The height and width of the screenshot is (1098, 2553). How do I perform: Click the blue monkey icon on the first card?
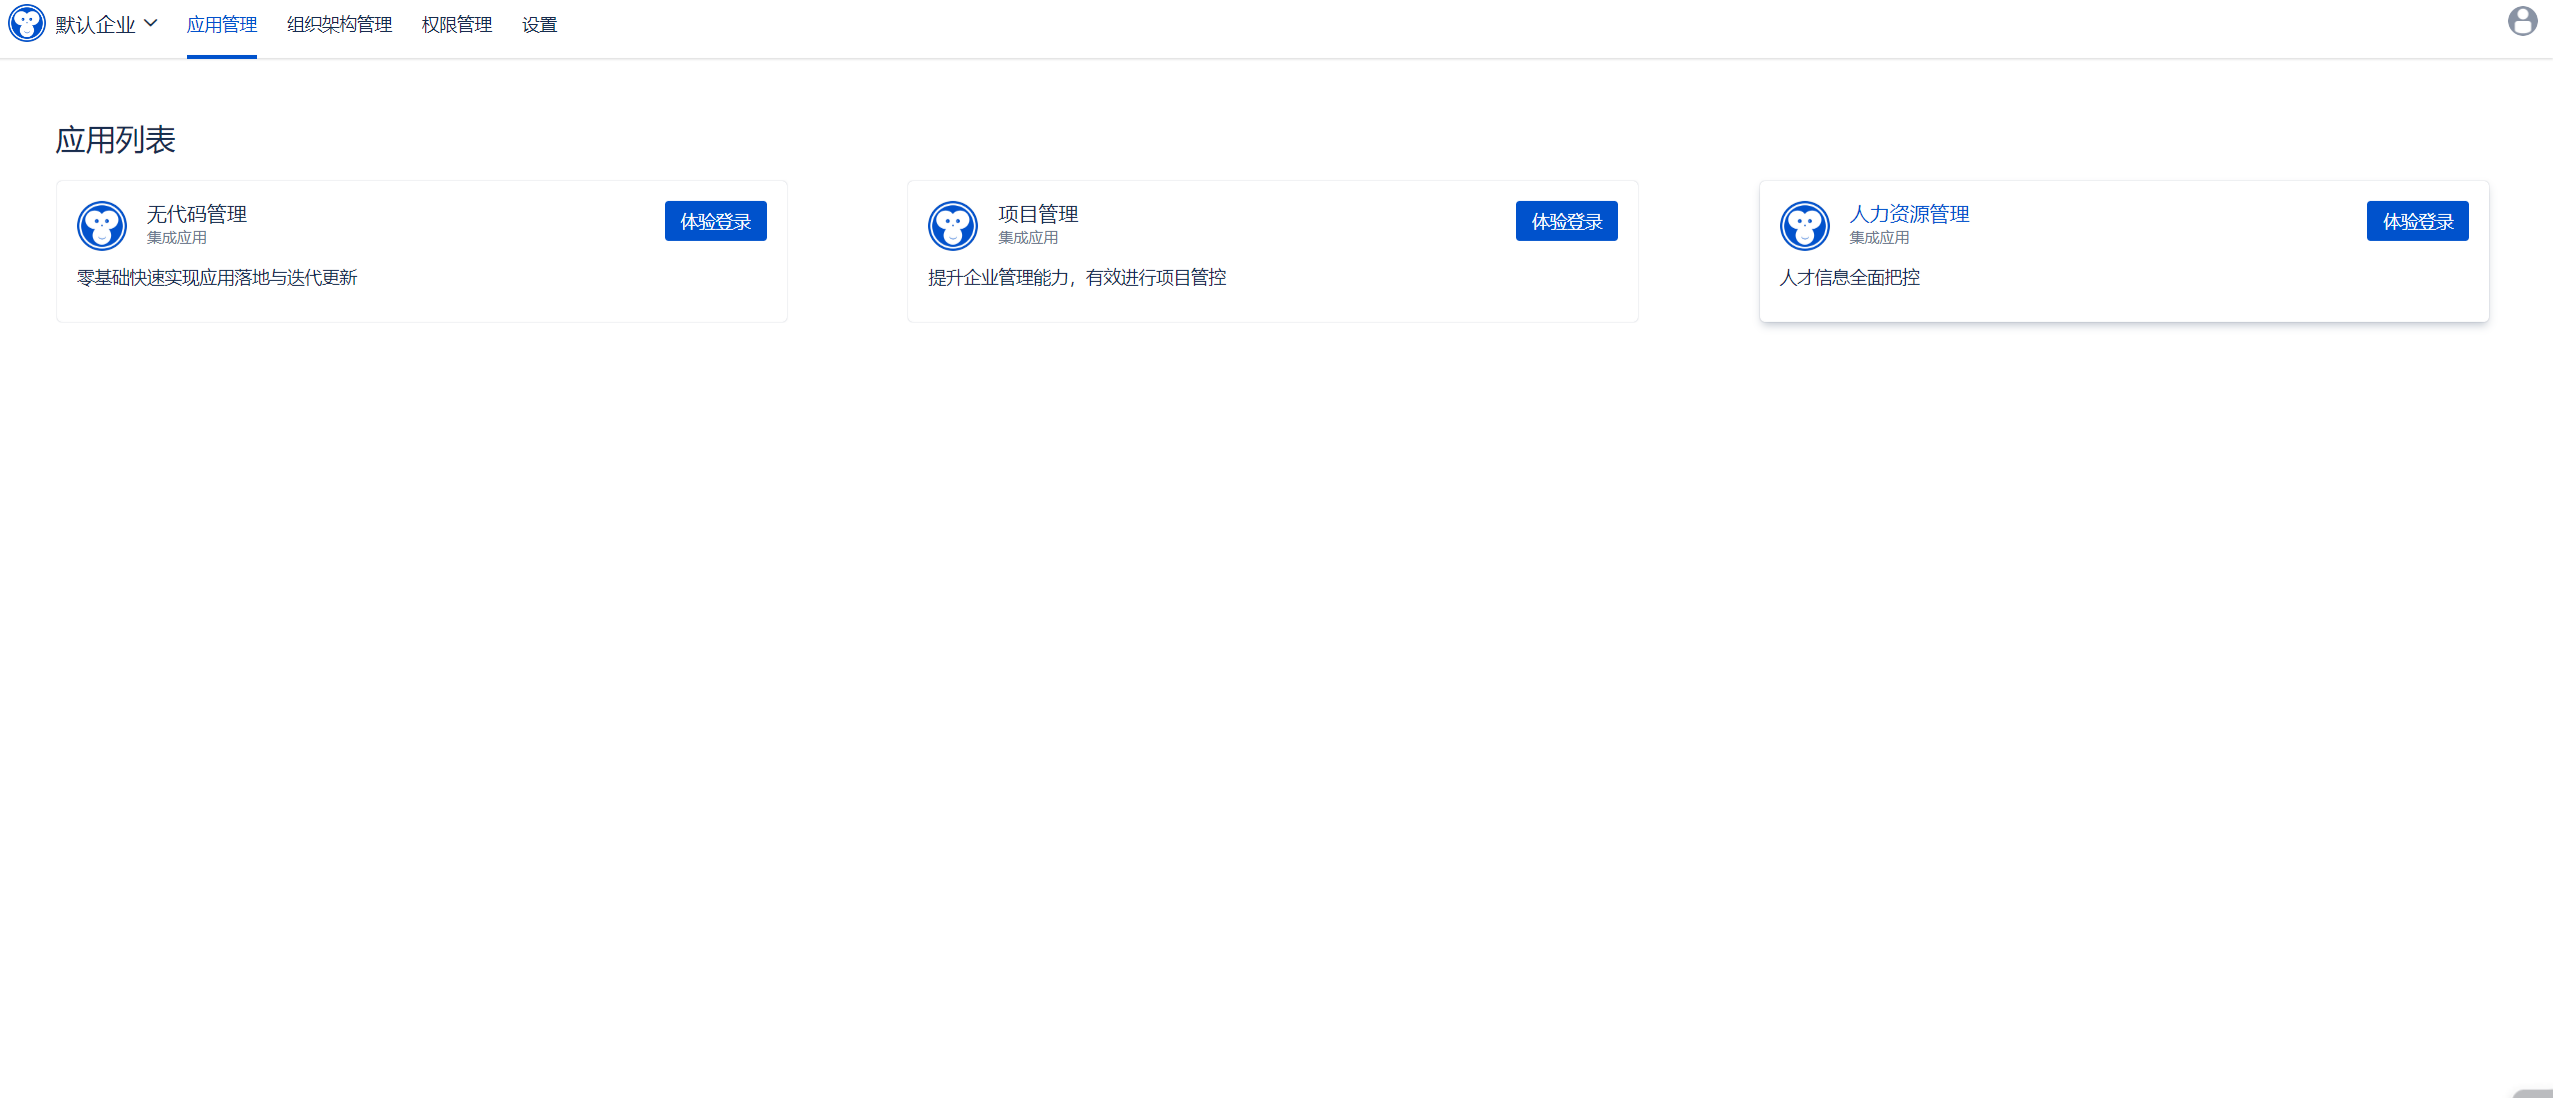point(101,225)
